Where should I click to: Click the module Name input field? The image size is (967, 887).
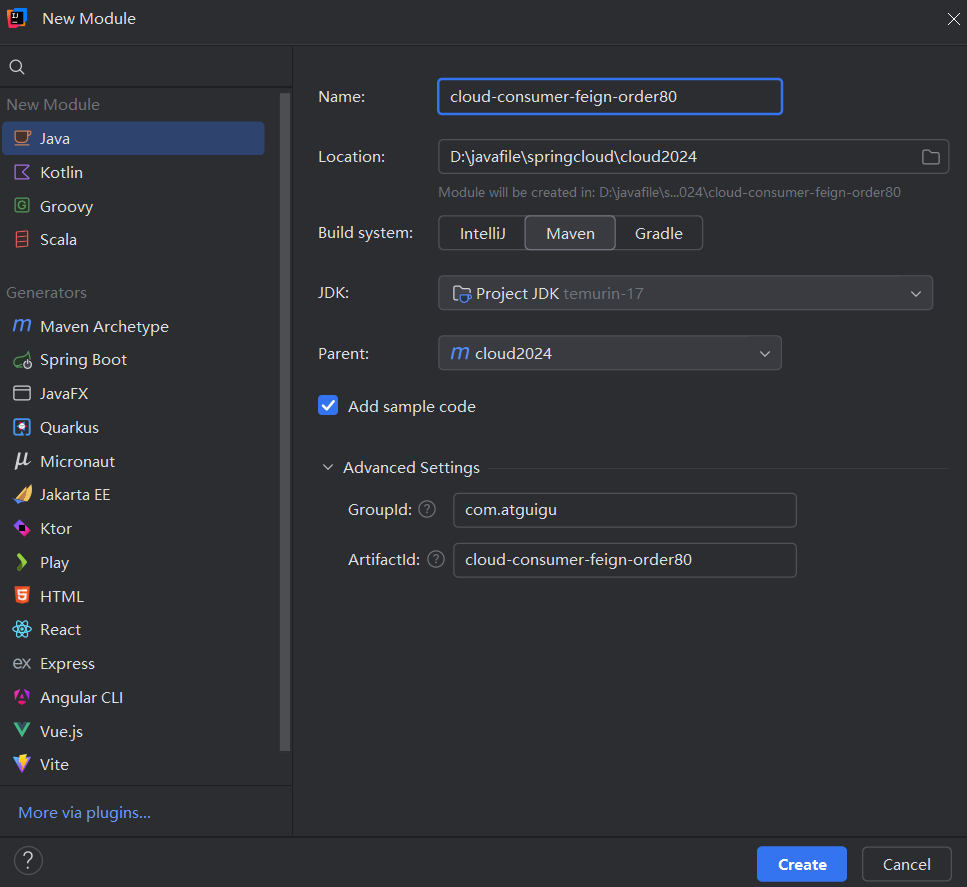[x=610, y=96]
